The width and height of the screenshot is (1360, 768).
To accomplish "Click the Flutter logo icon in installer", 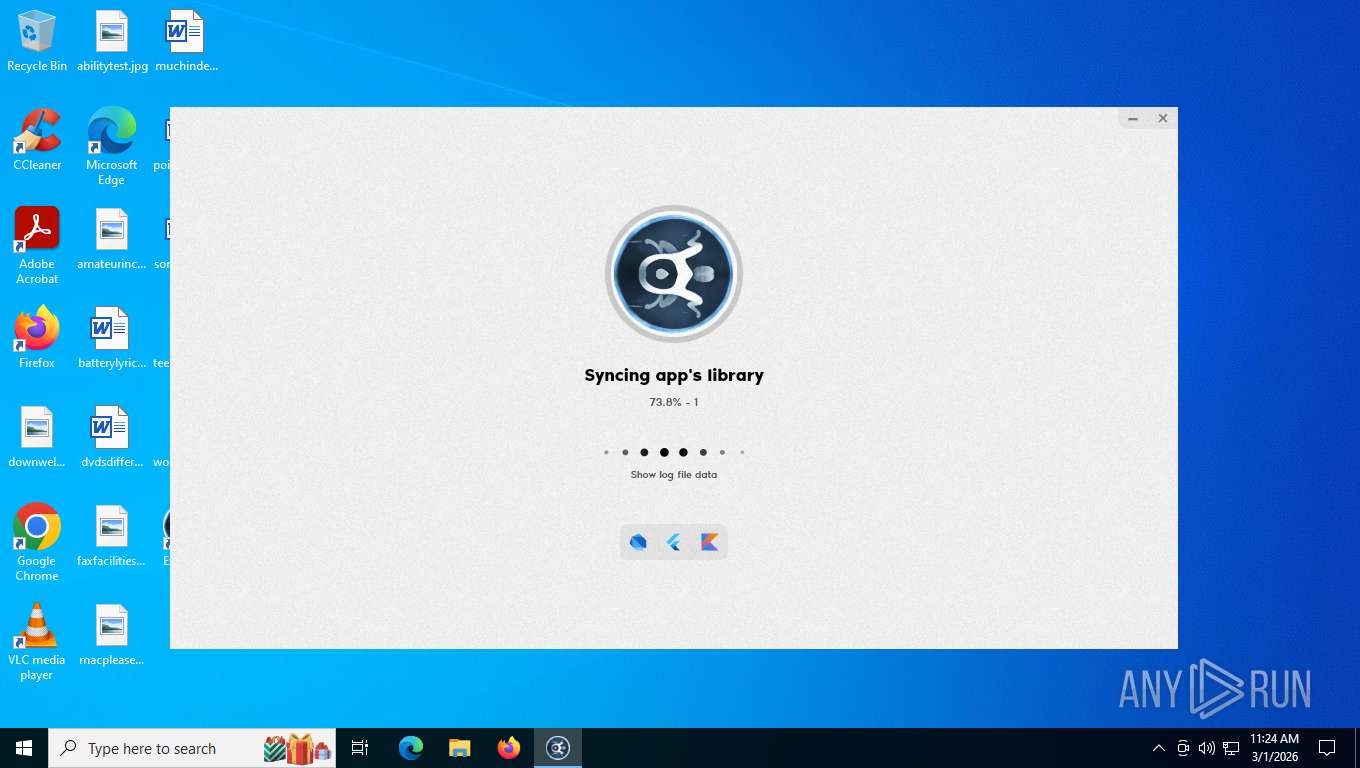I will click(674, 542).
